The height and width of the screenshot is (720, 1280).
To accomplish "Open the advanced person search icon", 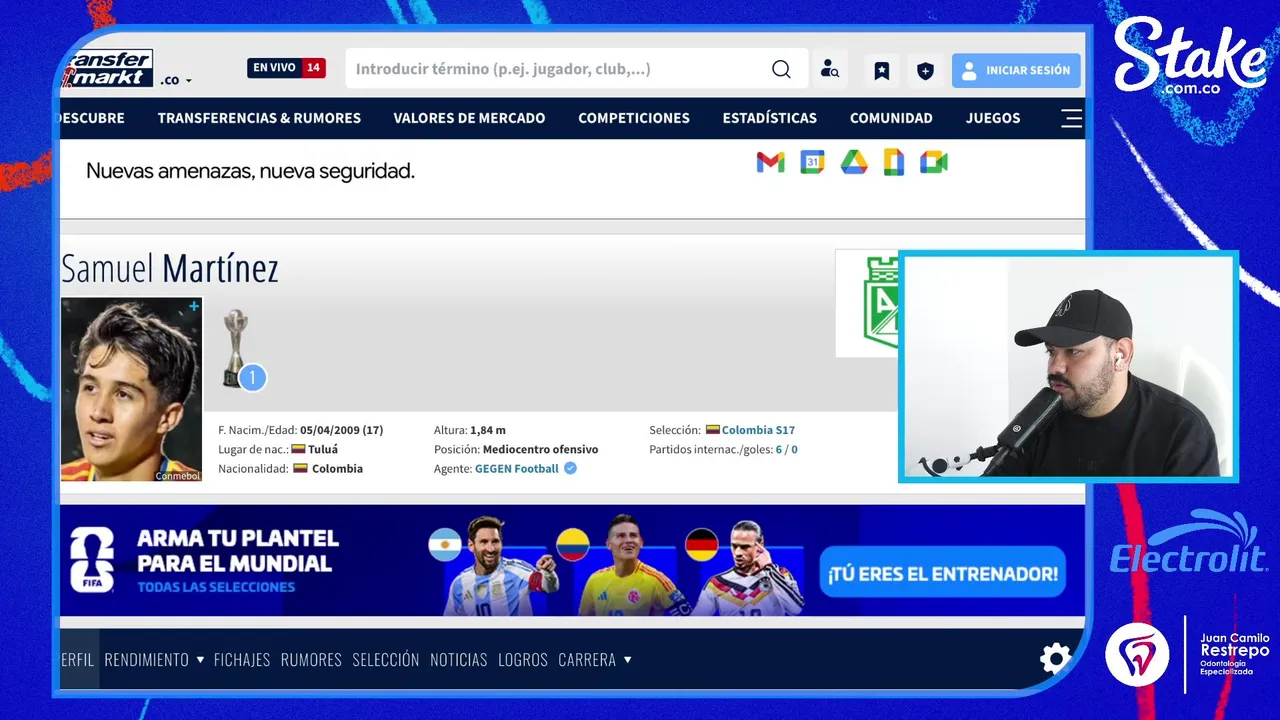I will pyautogui.click(x=829, y=69).
